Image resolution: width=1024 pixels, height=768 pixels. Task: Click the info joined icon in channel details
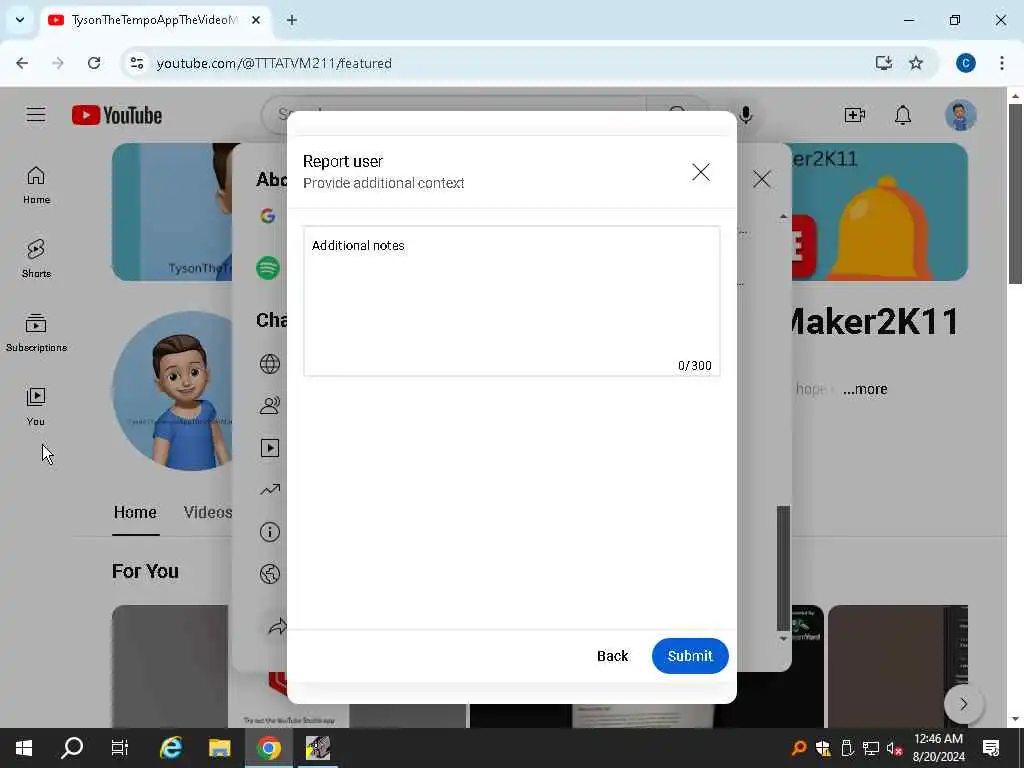click(x=270, y=532)
